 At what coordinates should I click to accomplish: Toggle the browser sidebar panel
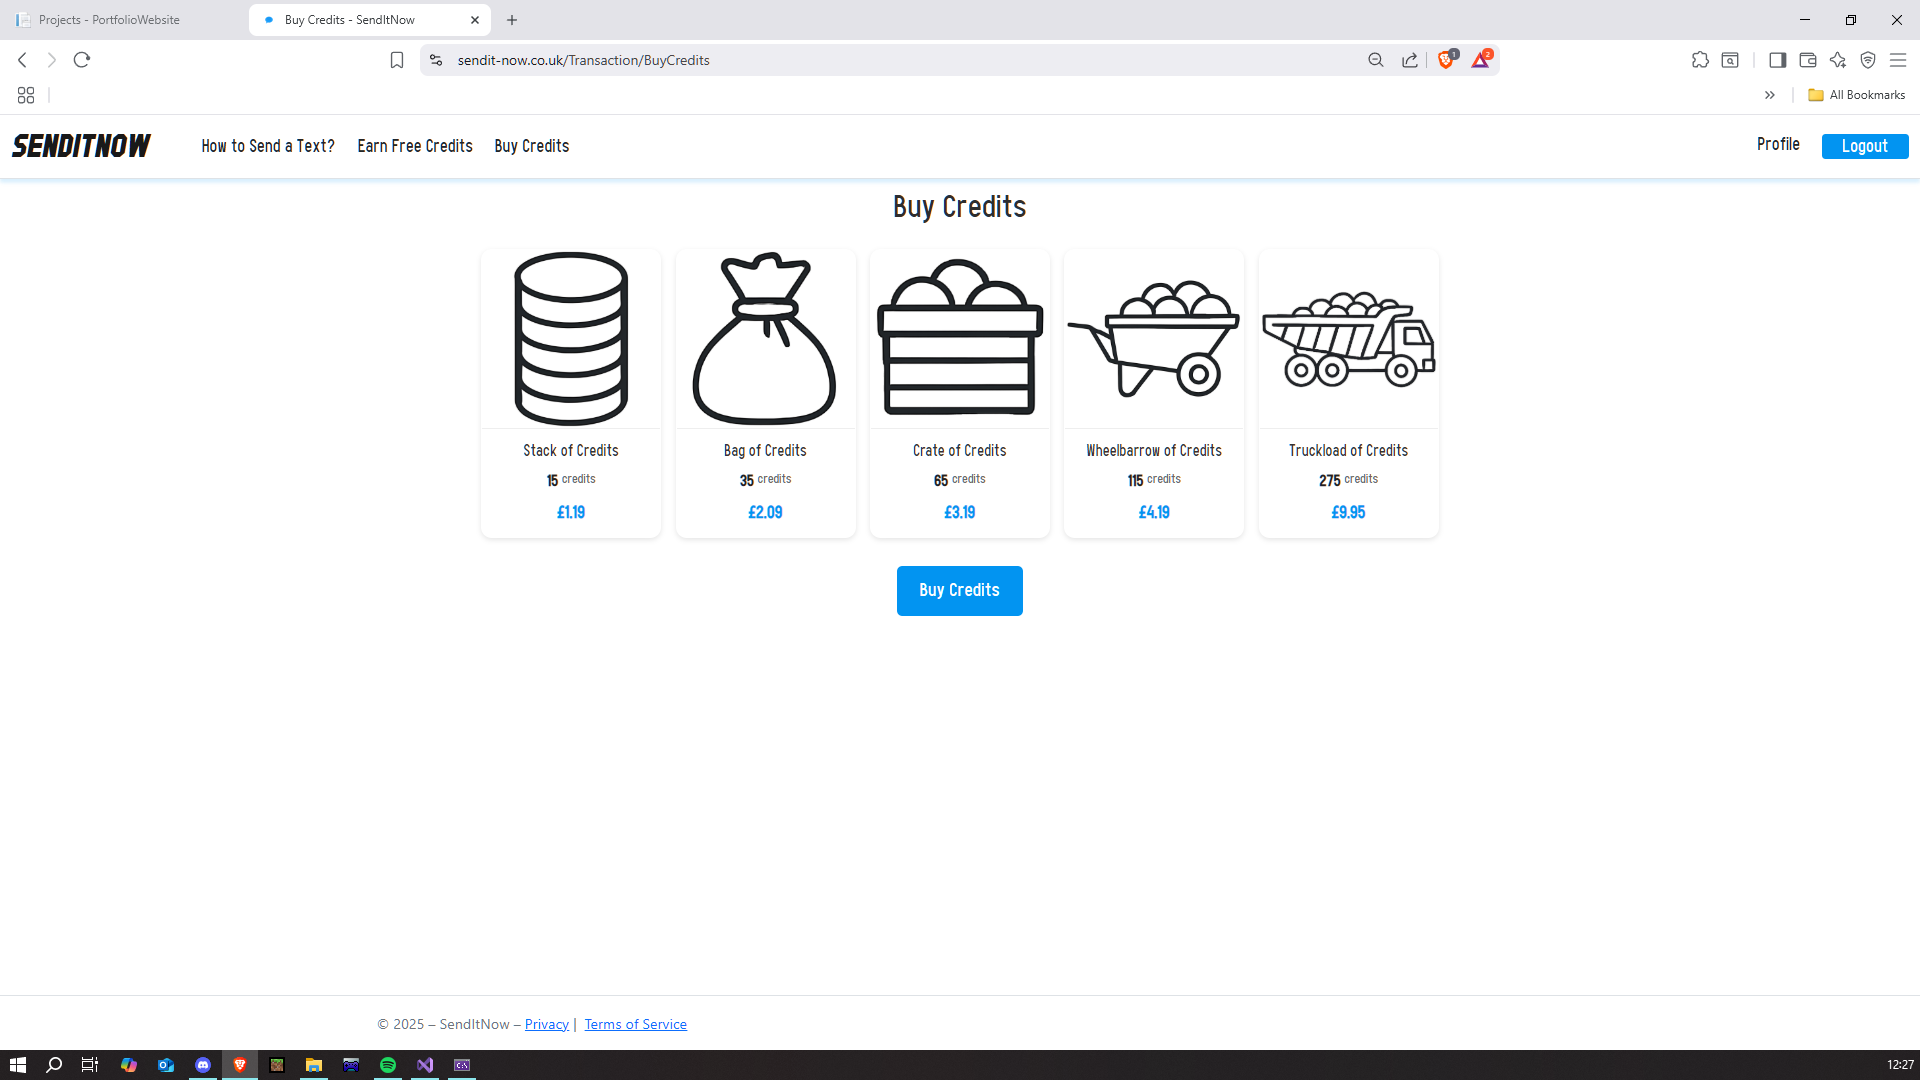1777,60
